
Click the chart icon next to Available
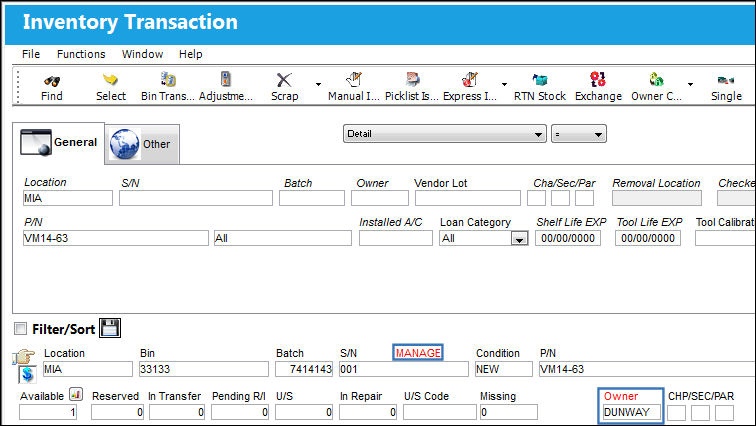pyautogui.click(x=76, y=394)
